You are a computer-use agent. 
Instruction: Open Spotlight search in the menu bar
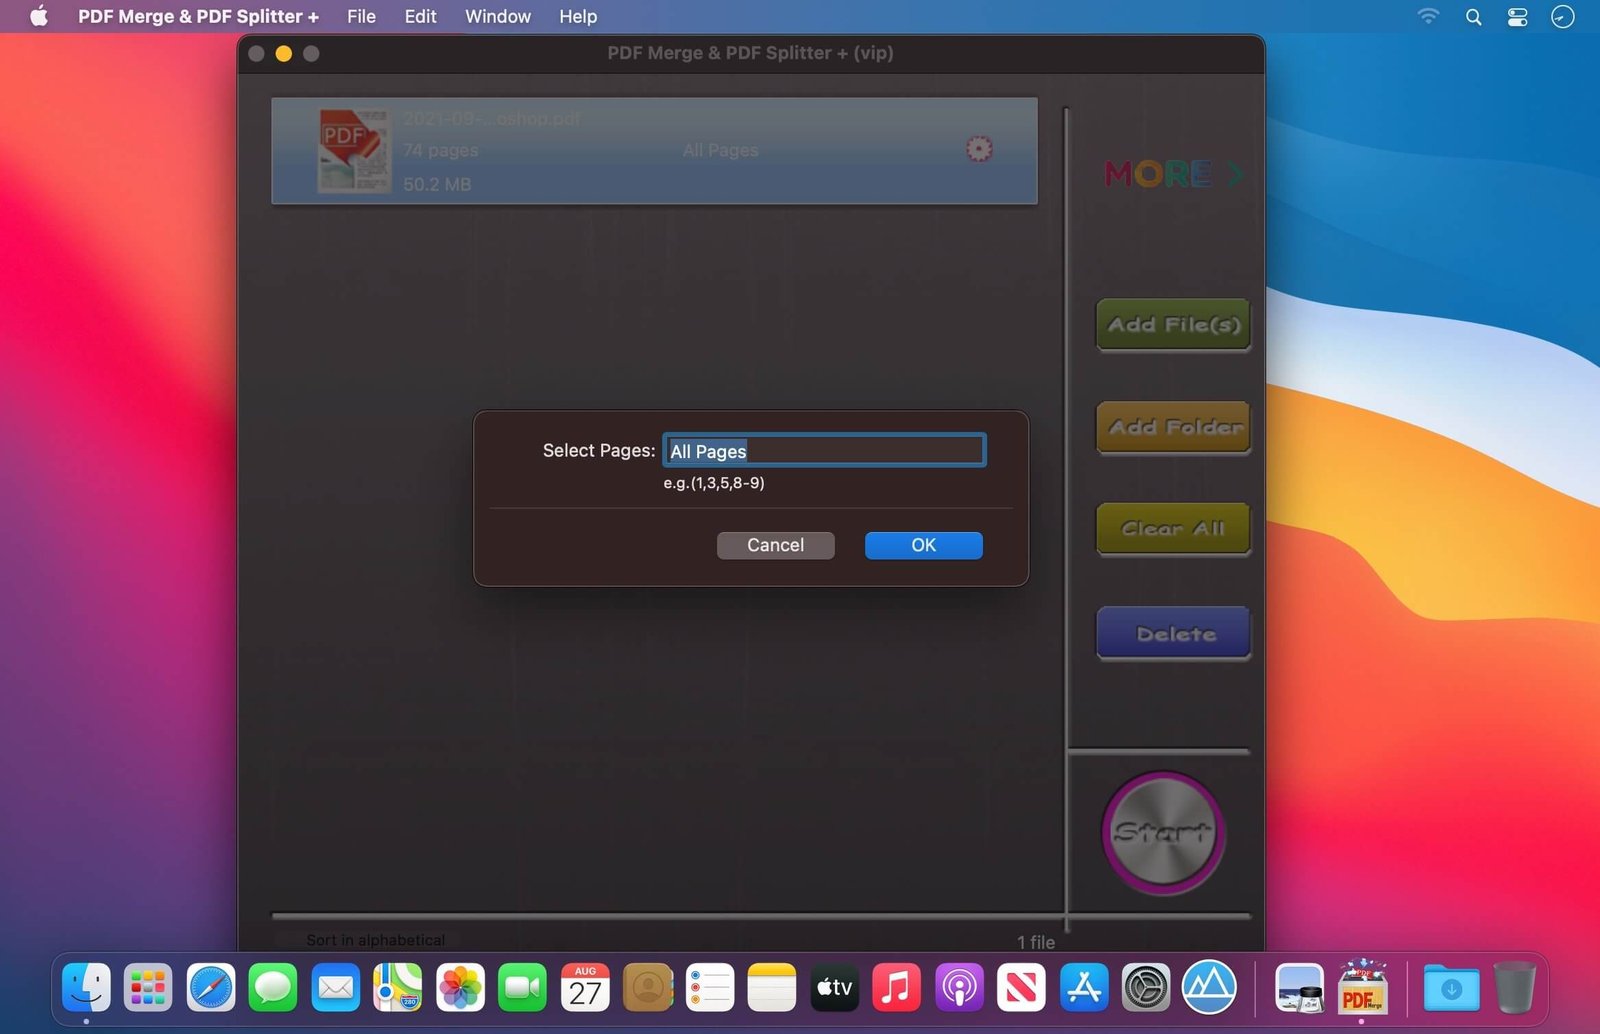(x=1473, y=16)
